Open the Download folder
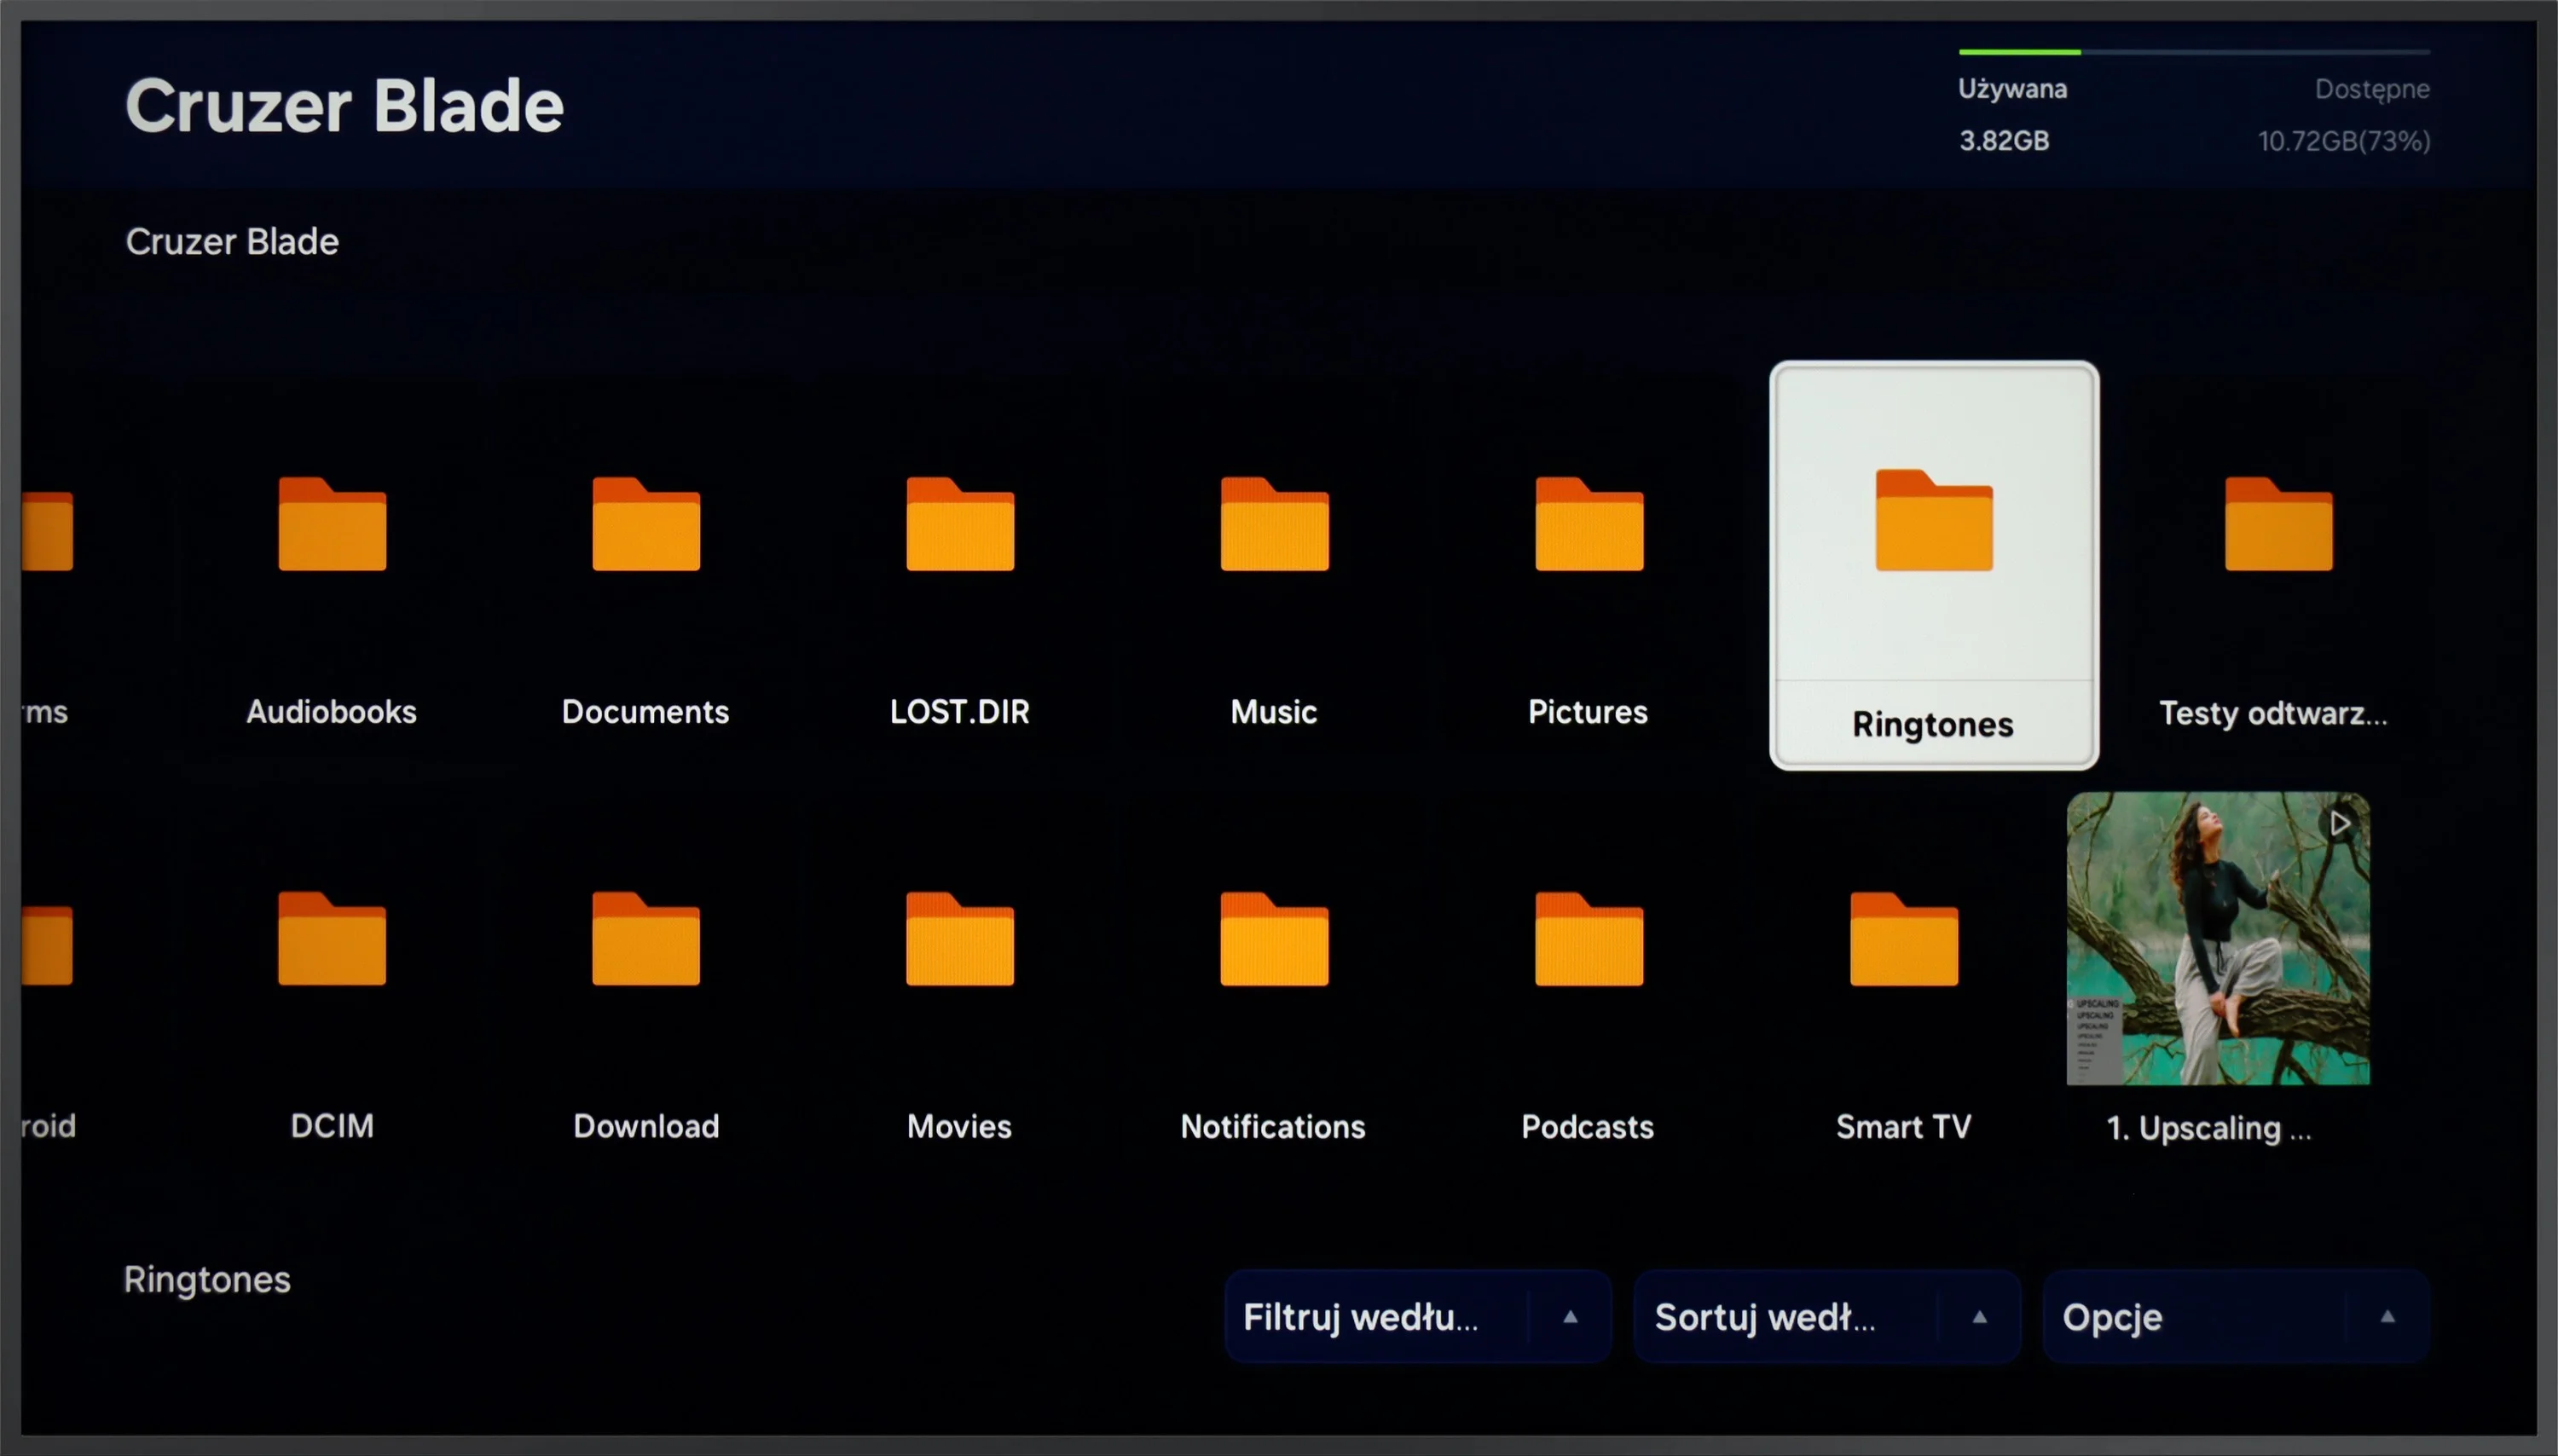Viewport: 2558px width, 1456px height. 646,1015
